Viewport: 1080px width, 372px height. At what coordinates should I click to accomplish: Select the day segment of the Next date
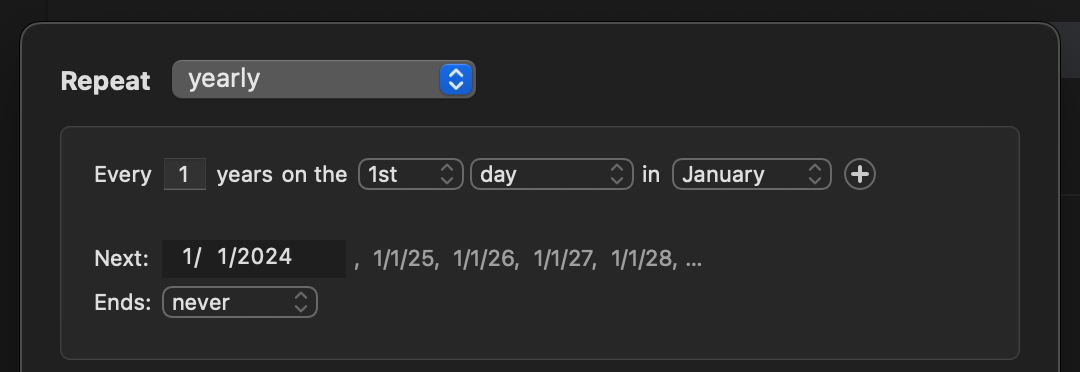222,258
